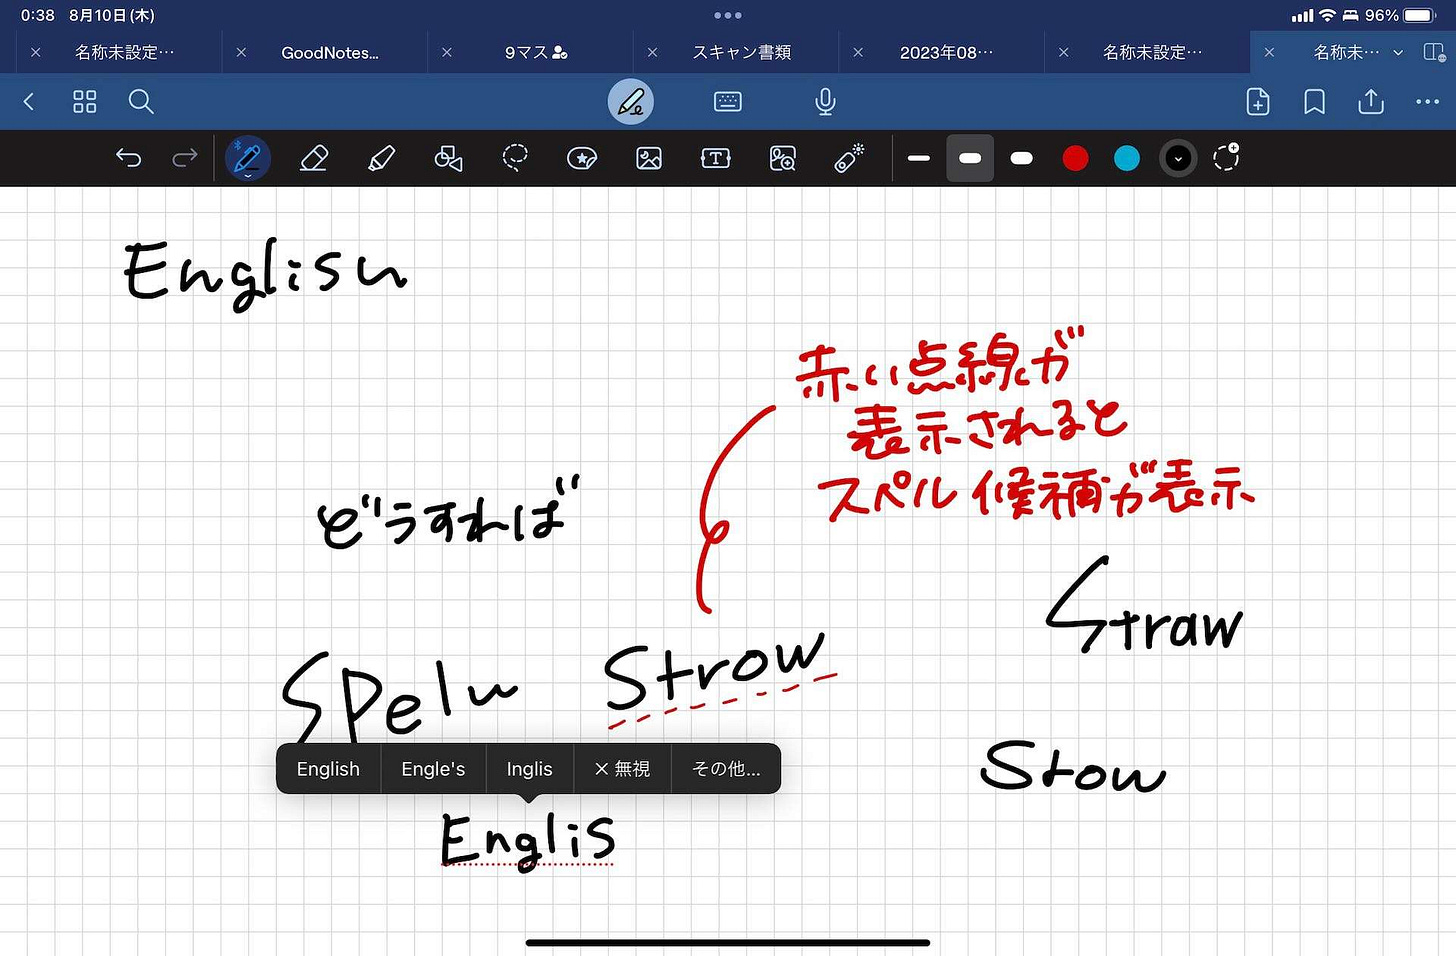Select the Text box tool
Viewport: 1456px width, 956px height.
716,157
